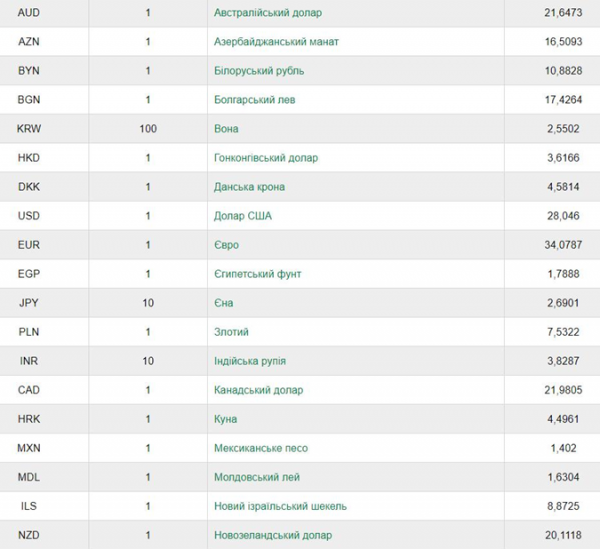Open the Гонконгівський долар link

pyautogui.click(x=266, y=158)
